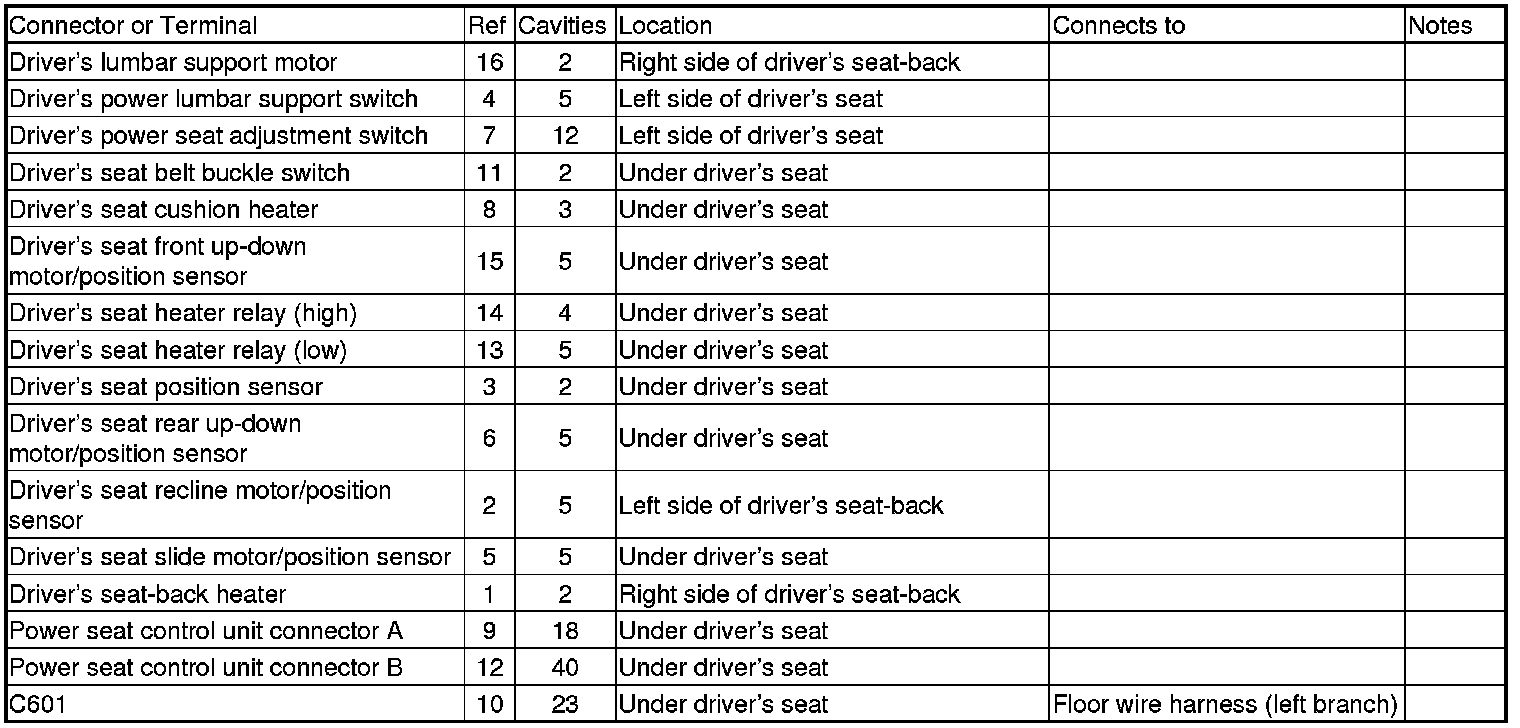
Task: Select "Power seat control unit connector A"
Action: coord(207,631)
